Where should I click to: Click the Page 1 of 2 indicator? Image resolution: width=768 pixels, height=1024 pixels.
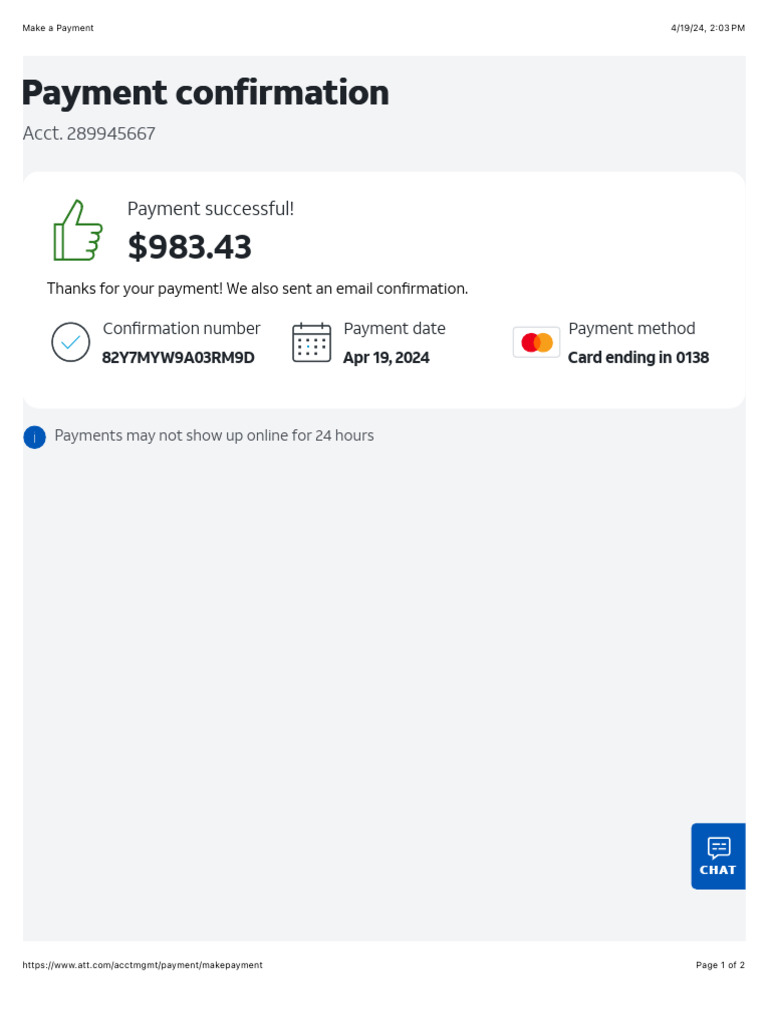(720, 965)
